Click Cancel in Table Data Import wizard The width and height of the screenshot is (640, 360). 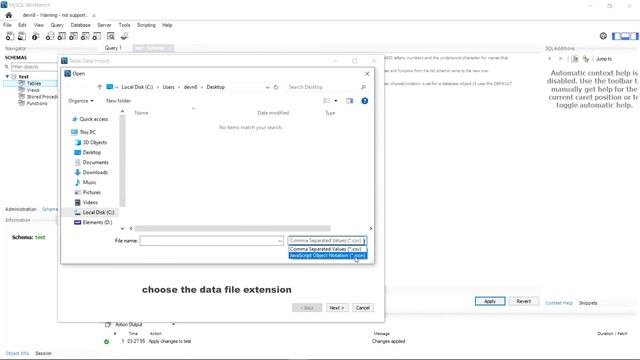point(362,308)
